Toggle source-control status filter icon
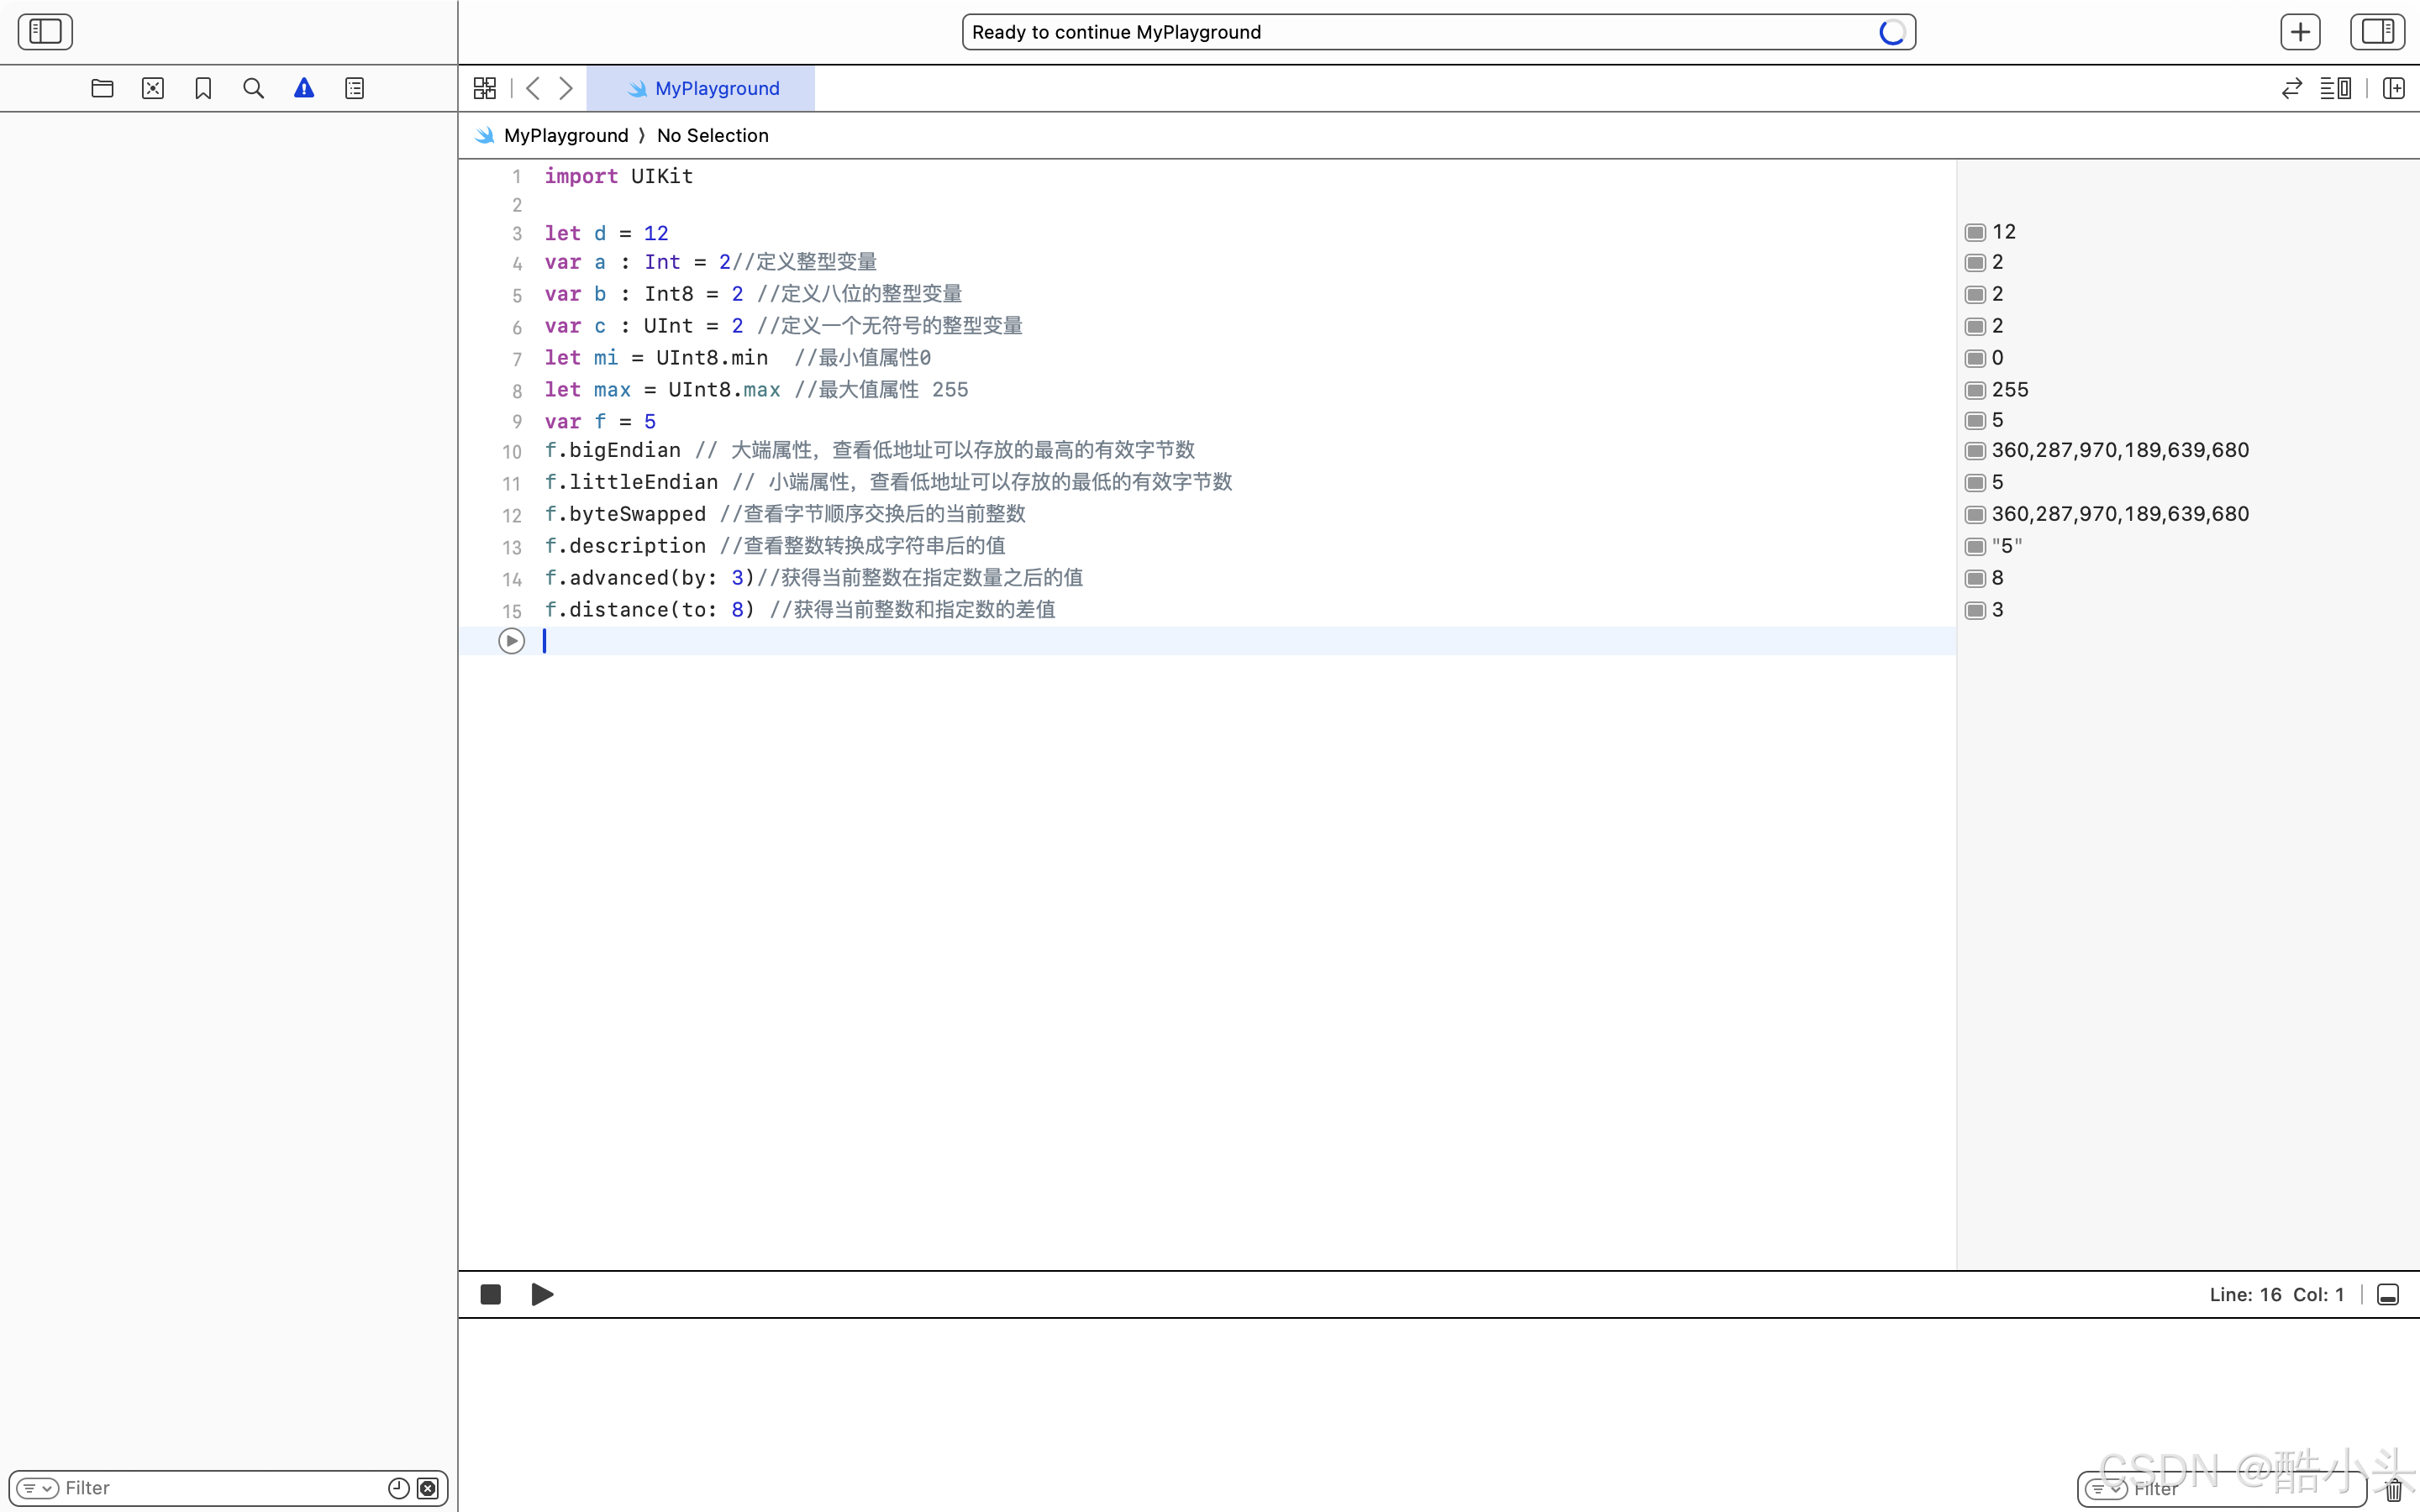This screenshot has height=1512, width=2420. 428,1488
